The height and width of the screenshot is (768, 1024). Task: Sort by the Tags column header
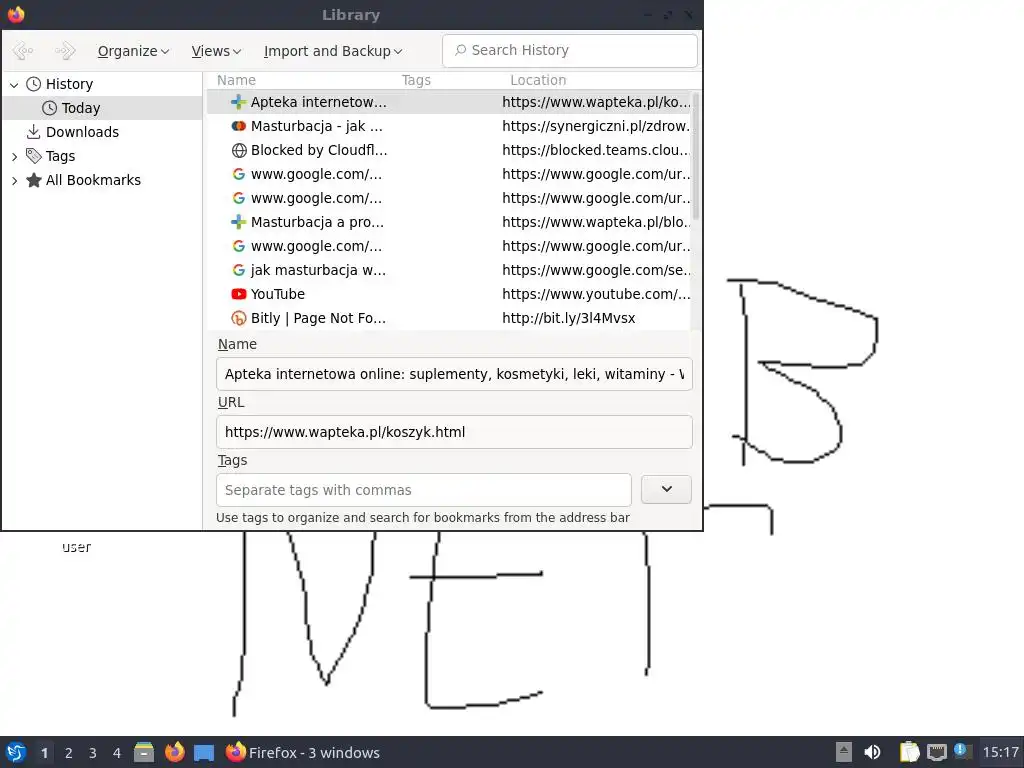coord(416,80)
